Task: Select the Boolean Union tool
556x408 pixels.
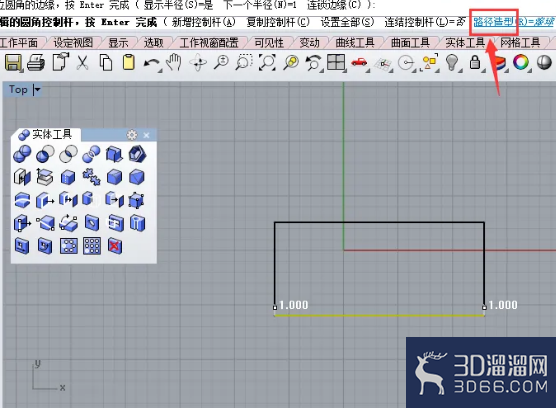Action: pos(22,154)
